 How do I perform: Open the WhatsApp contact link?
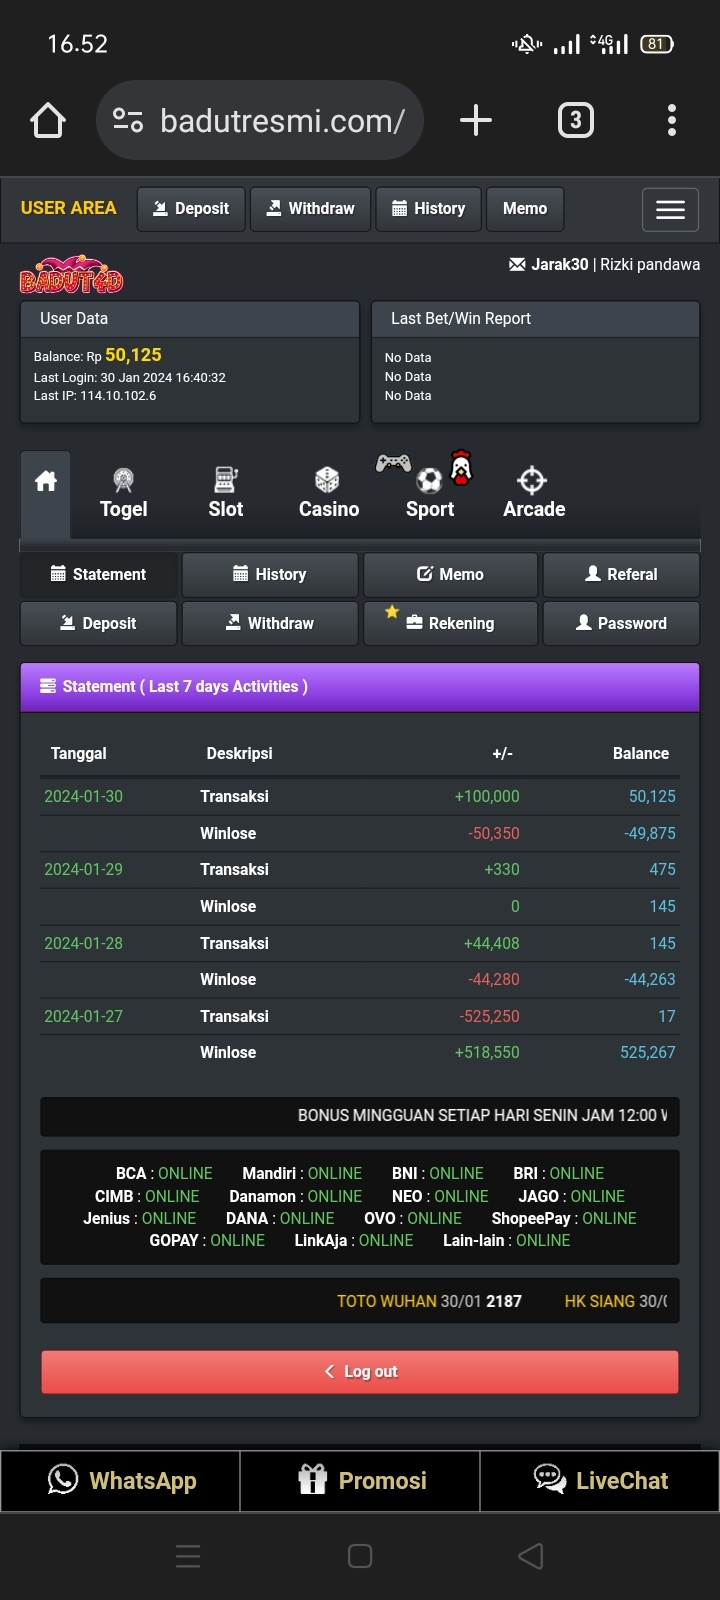point(121,1481)
